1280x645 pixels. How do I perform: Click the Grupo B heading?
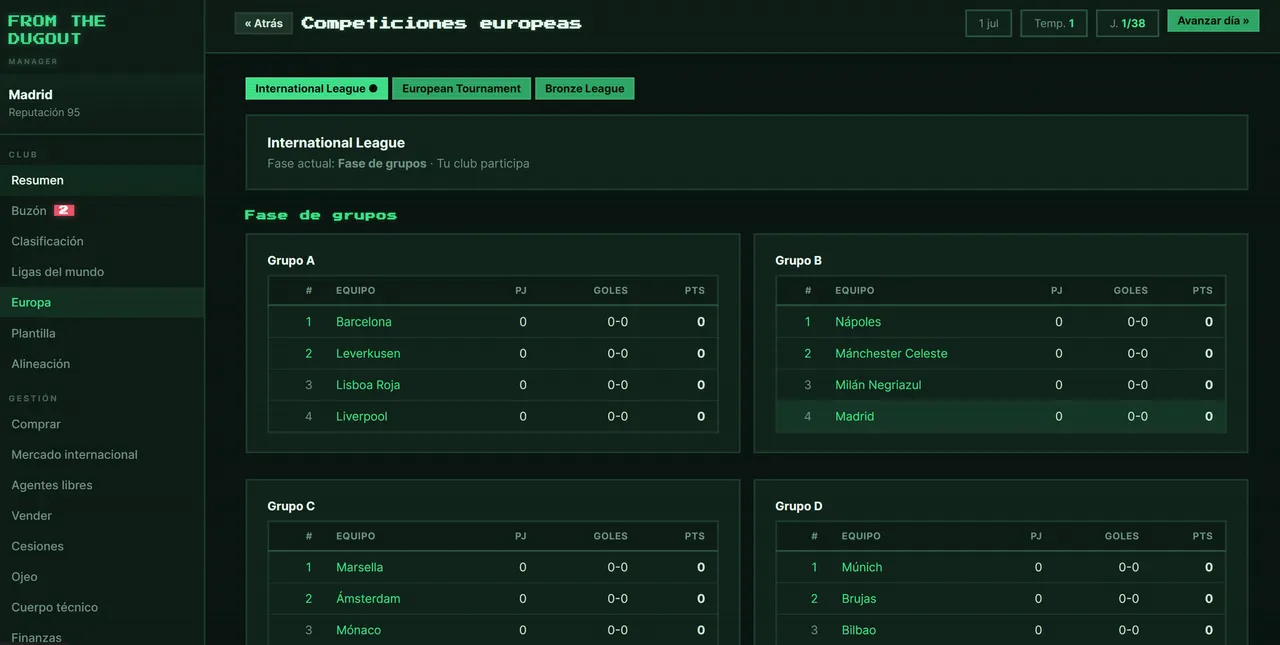[799, 260]
